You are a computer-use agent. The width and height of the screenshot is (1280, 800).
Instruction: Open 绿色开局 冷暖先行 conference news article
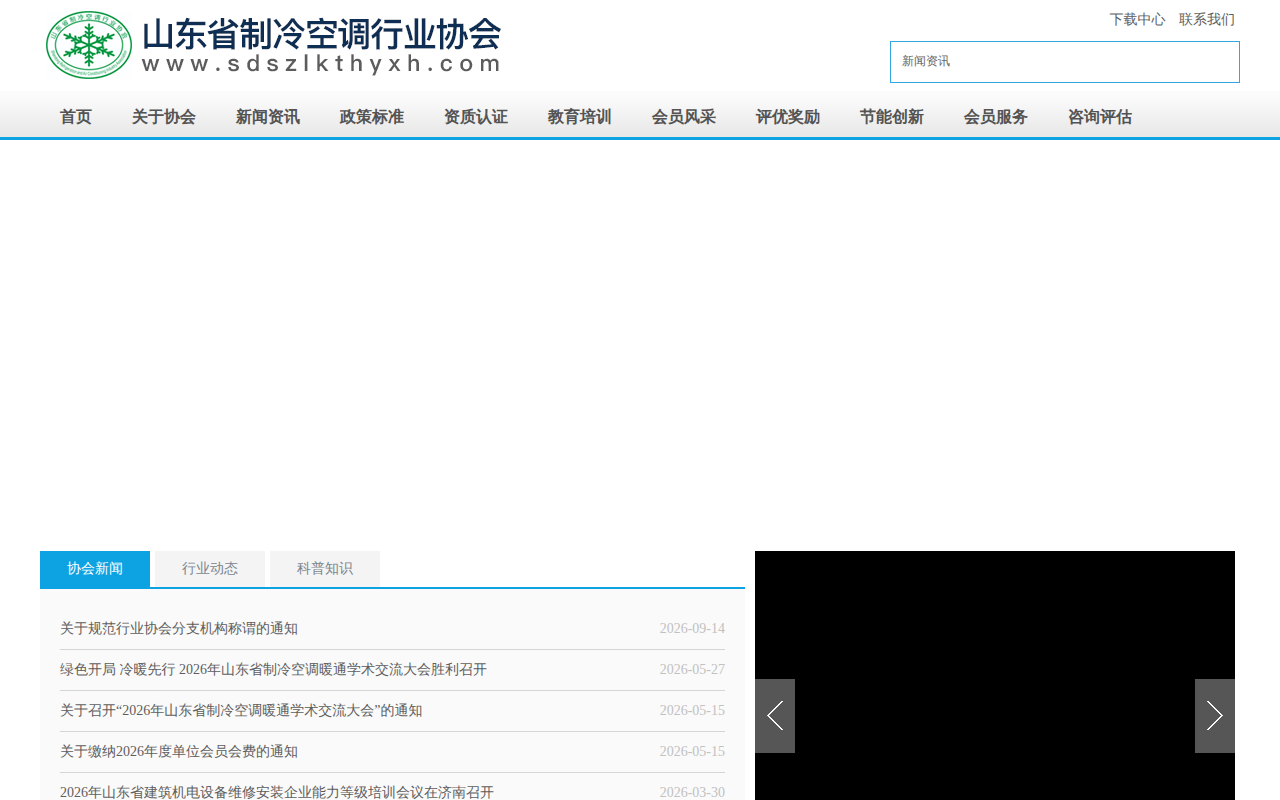point(273,670)
